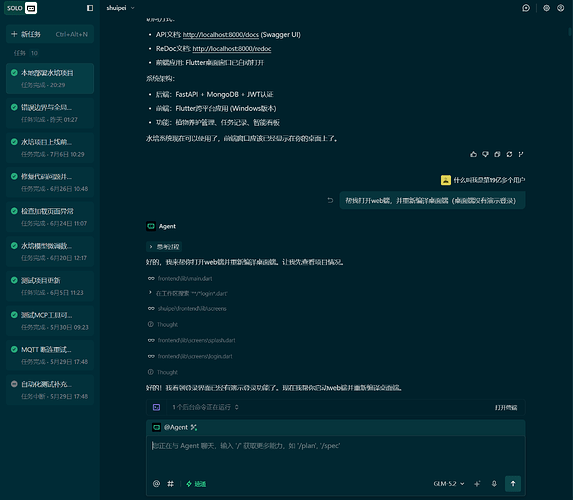The image size is (573, 500).
Task: Open the task dated 6月26日 10:48
Action: coord(50,182)
